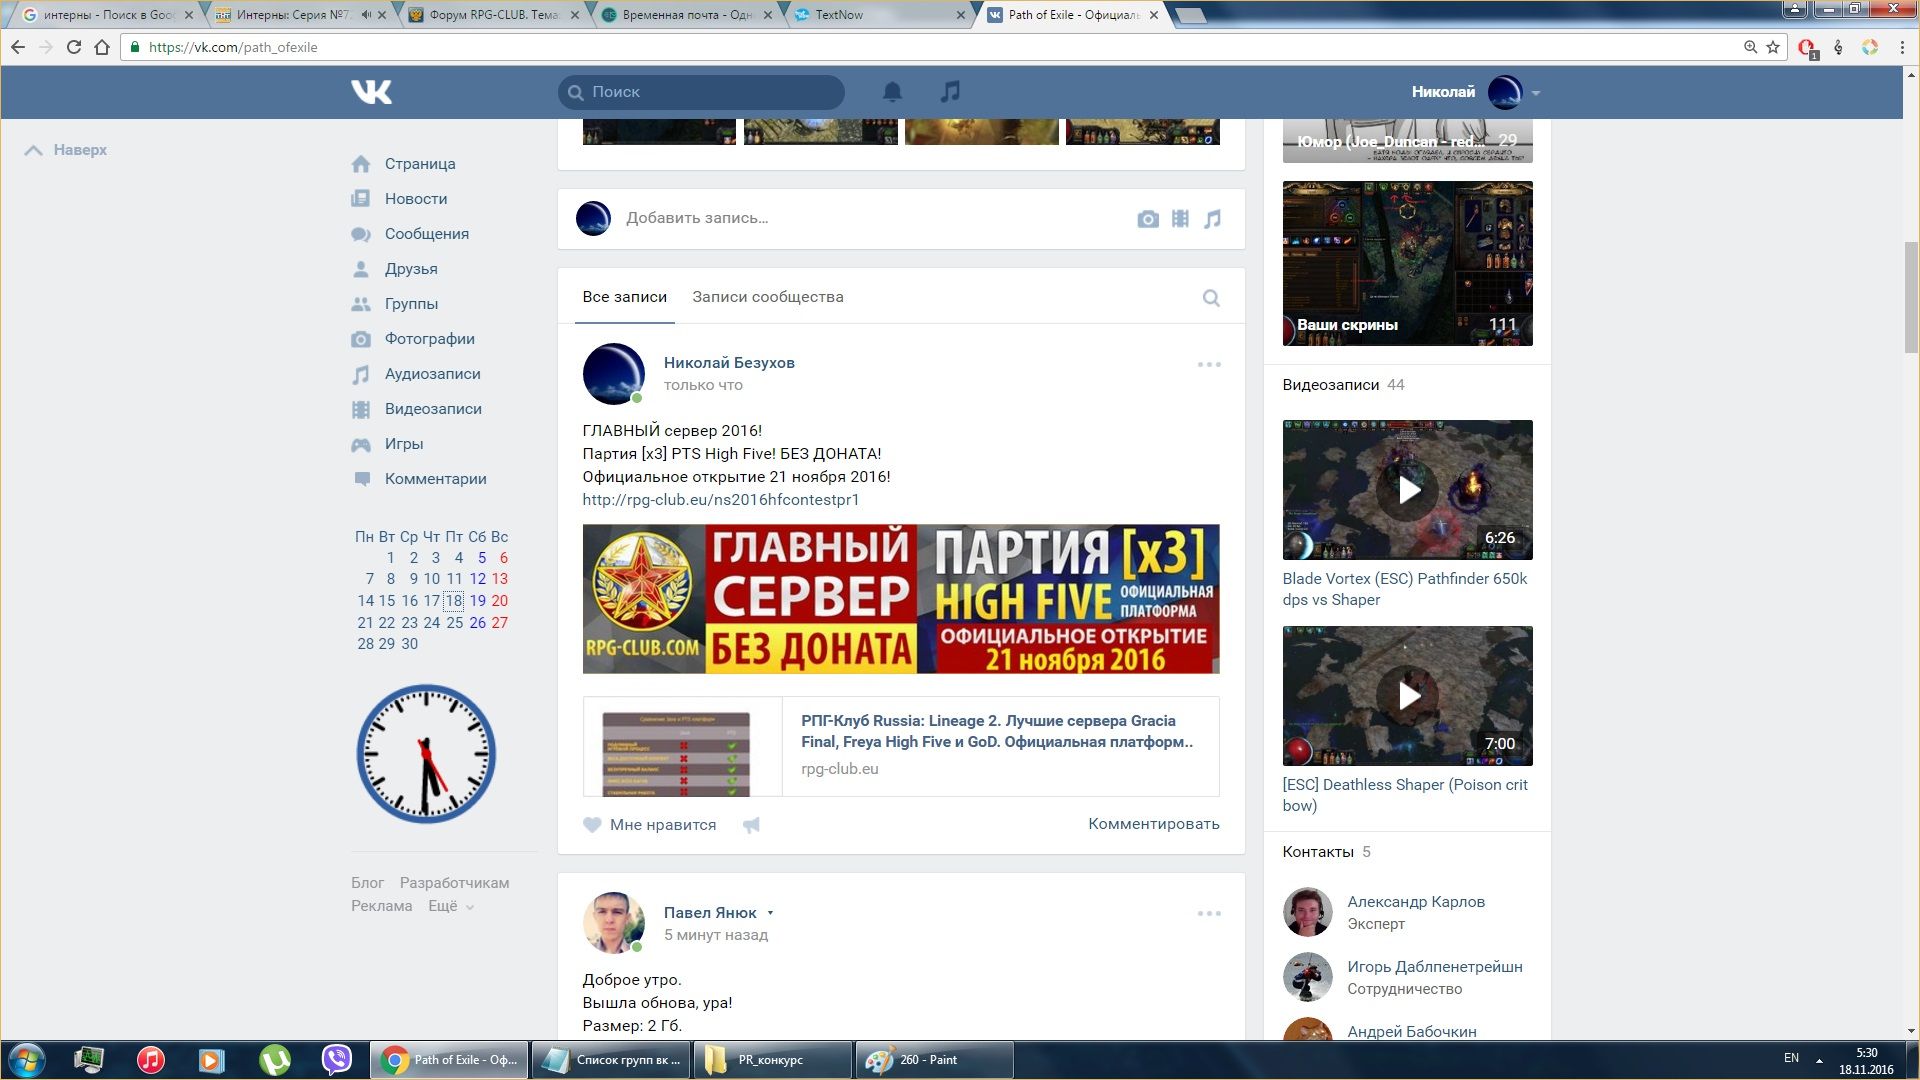This screenshot has height=1080, width=1920.
Task: Mute the Интерны tab audio
Action: [366, 15]
